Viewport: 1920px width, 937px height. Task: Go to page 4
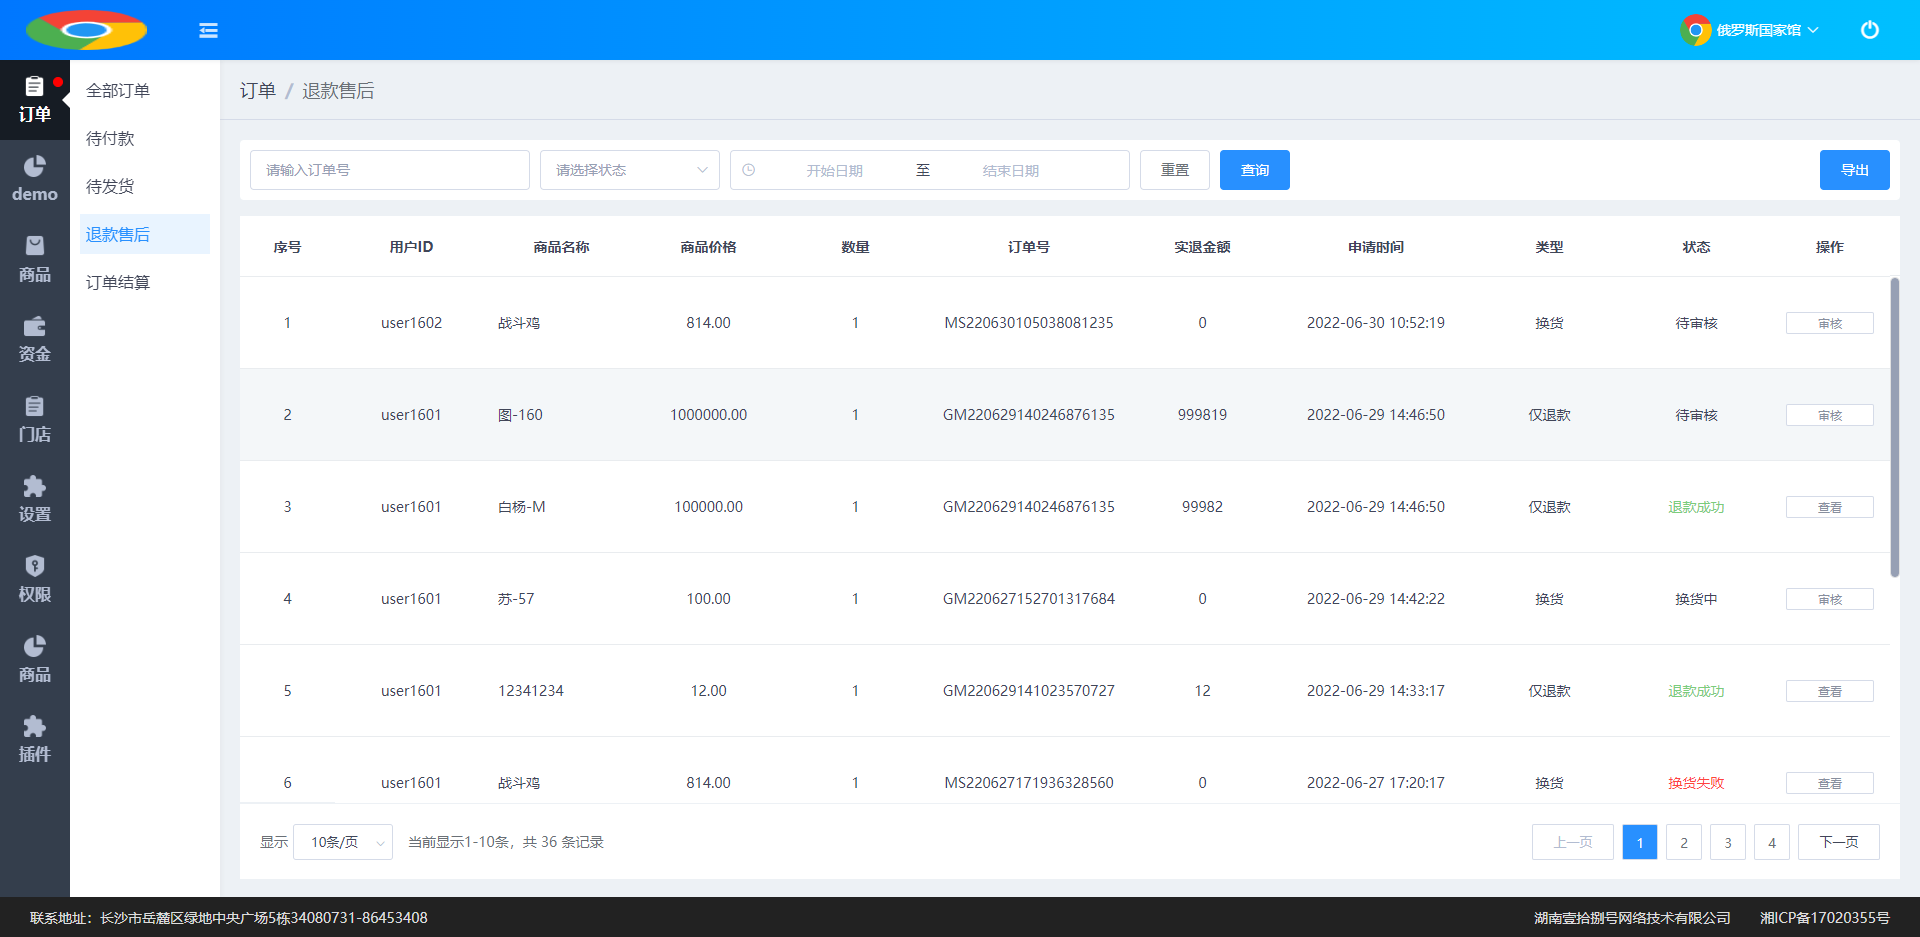tap(1772, 842)
